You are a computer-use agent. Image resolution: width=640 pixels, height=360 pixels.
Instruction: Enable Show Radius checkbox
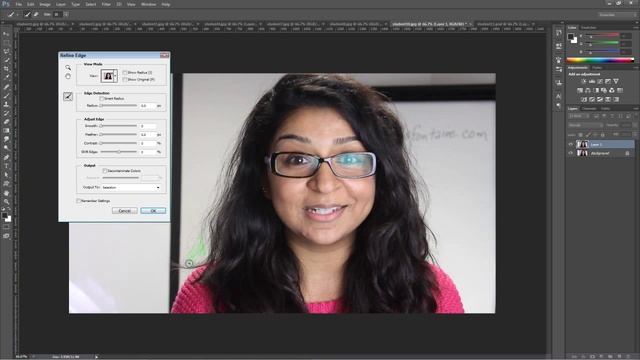point(125,72)
